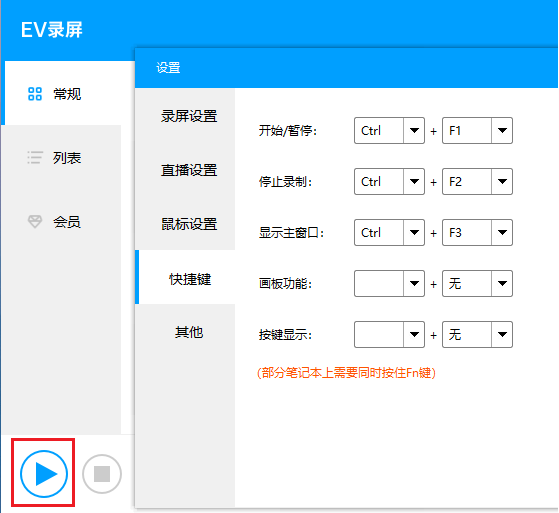Open F3 key dropdown for 显示主窗口
Viewport: 559px width, 513px height.
477,232
